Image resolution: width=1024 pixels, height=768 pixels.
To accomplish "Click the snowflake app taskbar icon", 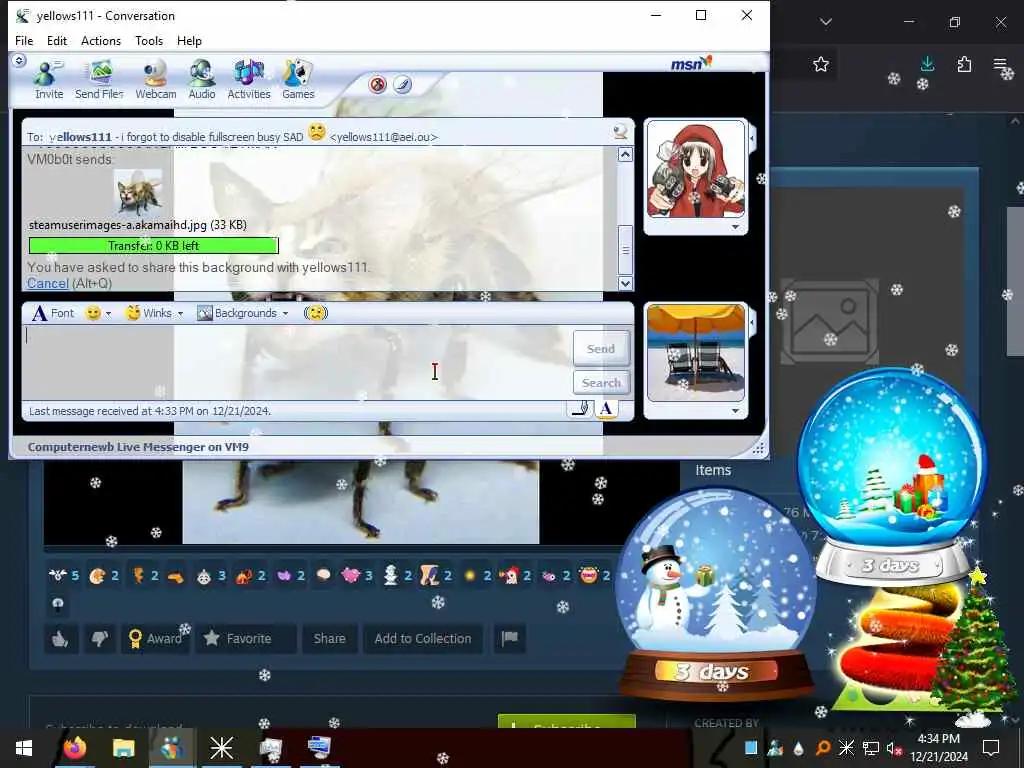I will click(x=221, y=748).
